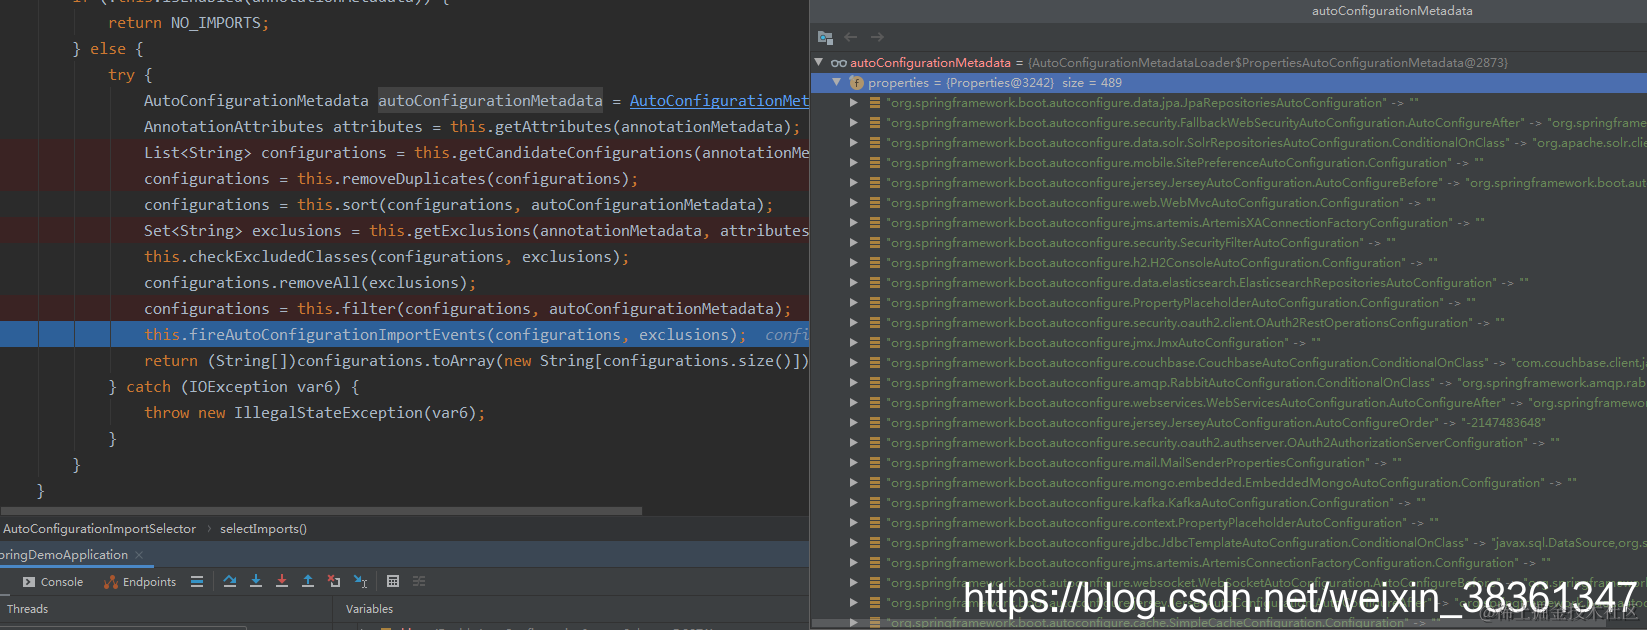The height and width of the screenshot is (630, 1647).
Task: Expand the RabbitAutoConfiguration.ConditionalOnClass entry
Action: (x=854, y=383)
